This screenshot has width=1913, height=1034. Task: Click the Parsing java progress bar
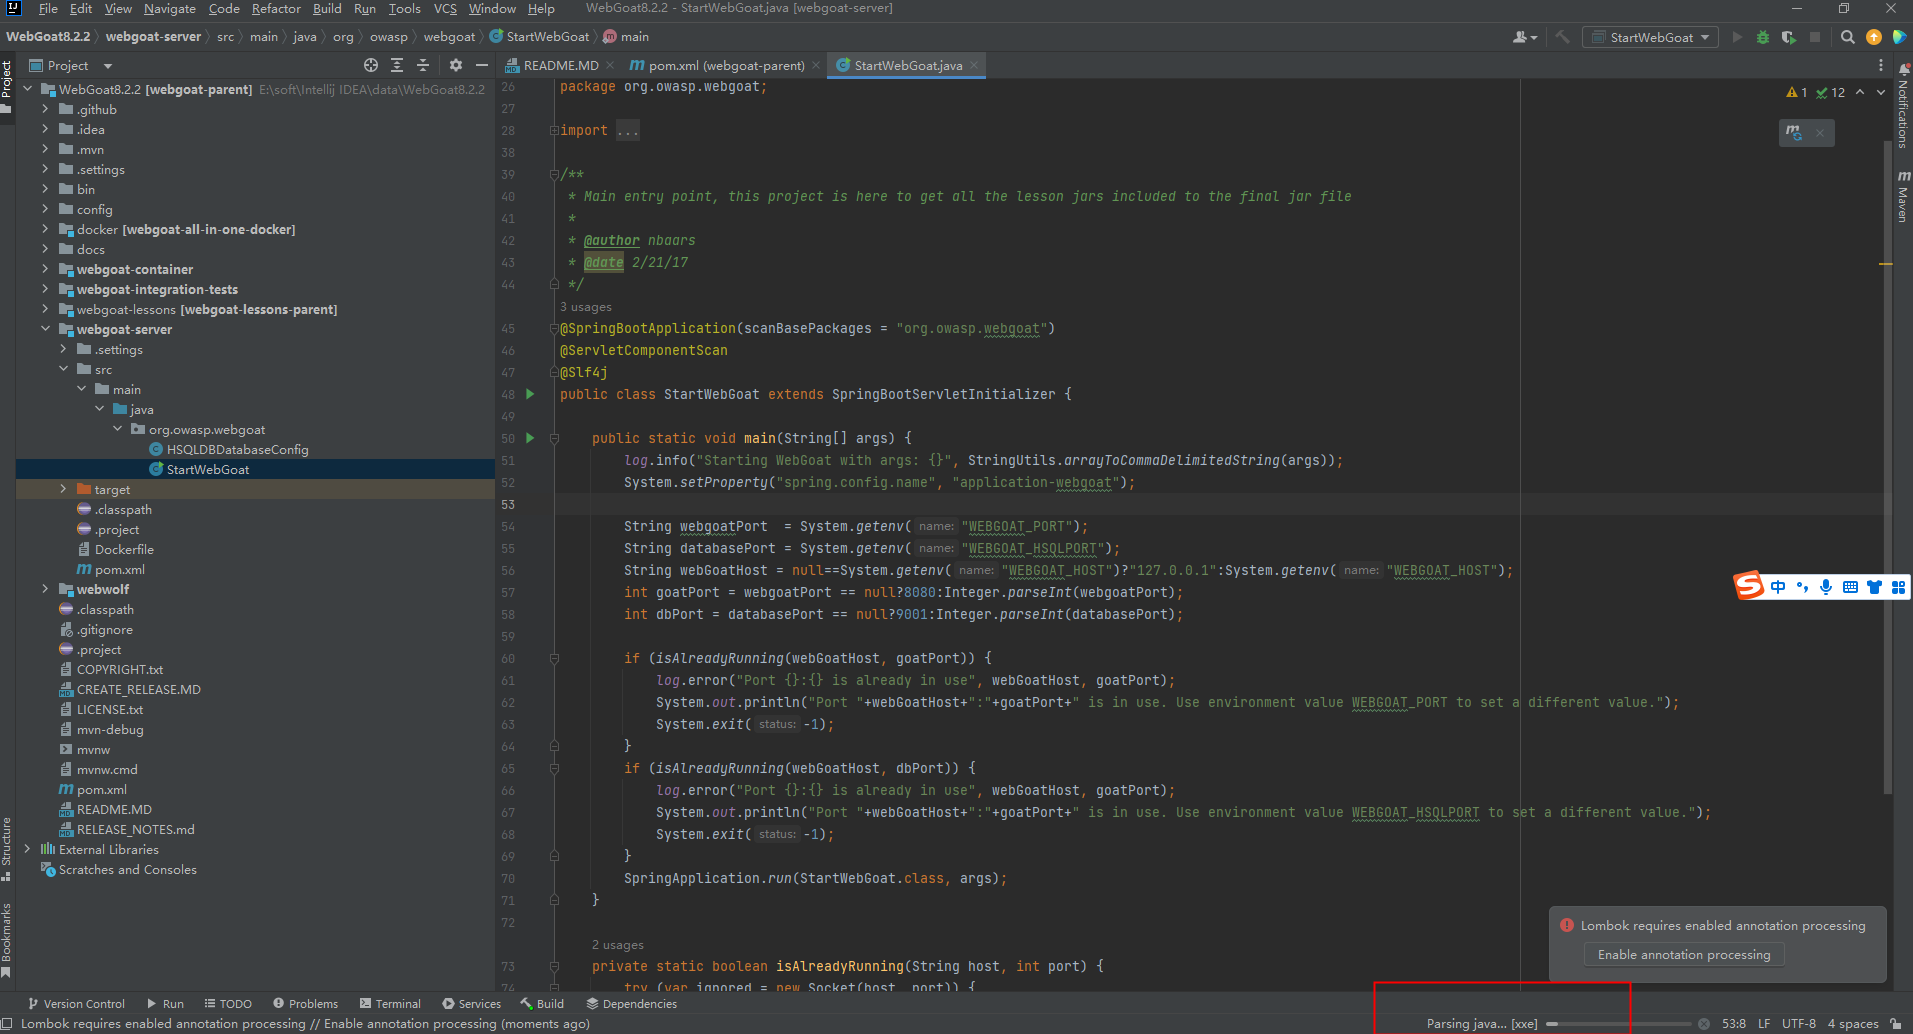(1618, 1023)
